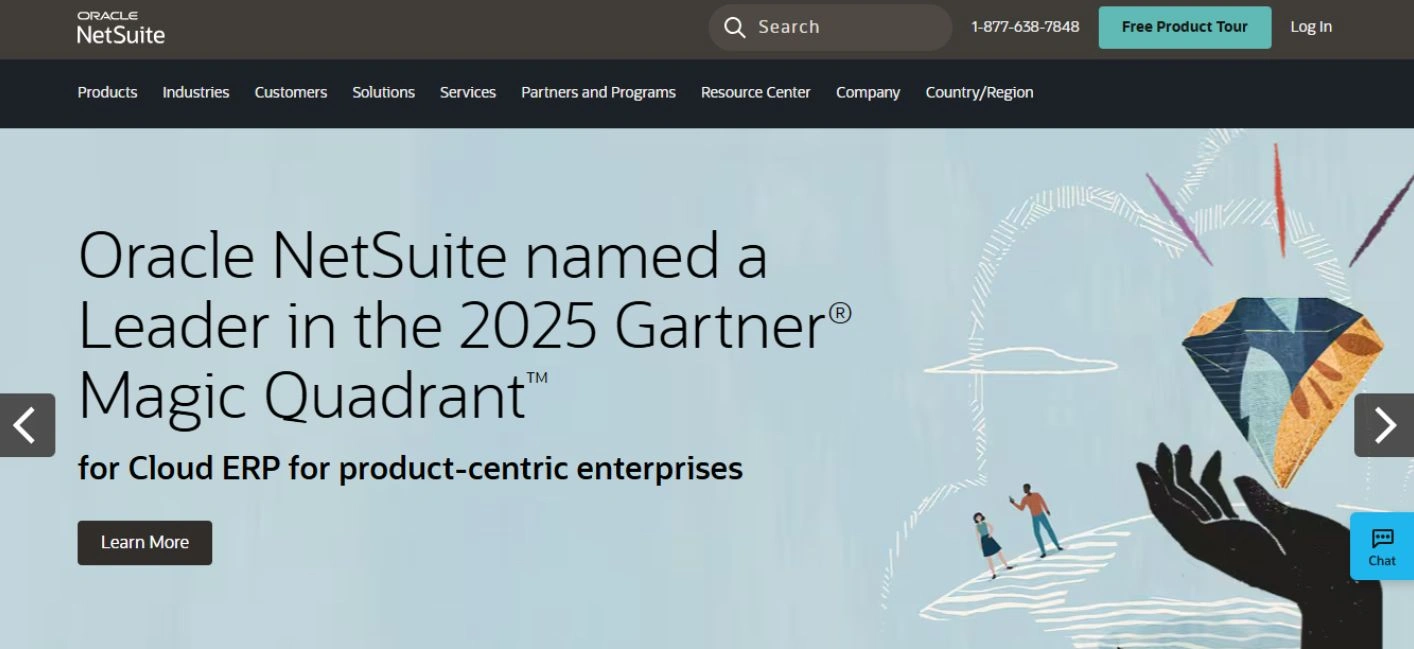
Task: Open the Customers menu
Action: [291, 92]
